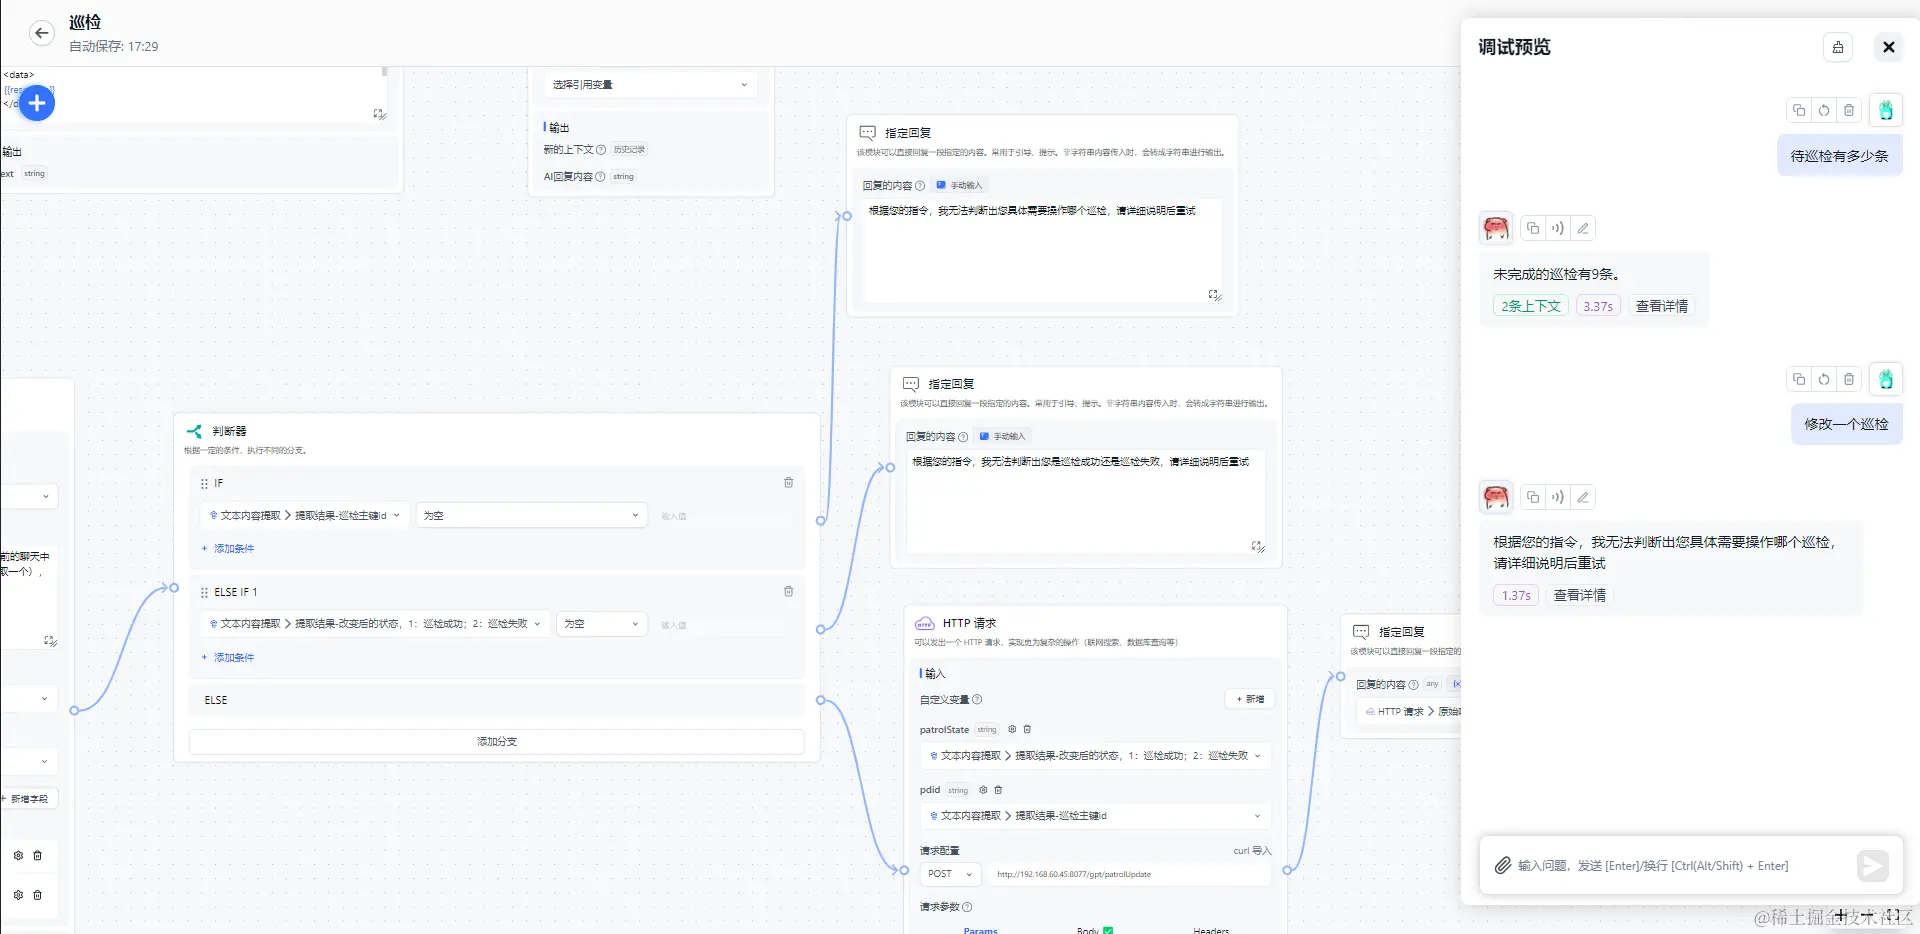
Task: Delete the 待巡检有多少条 message
Action: click(1849, 110)
